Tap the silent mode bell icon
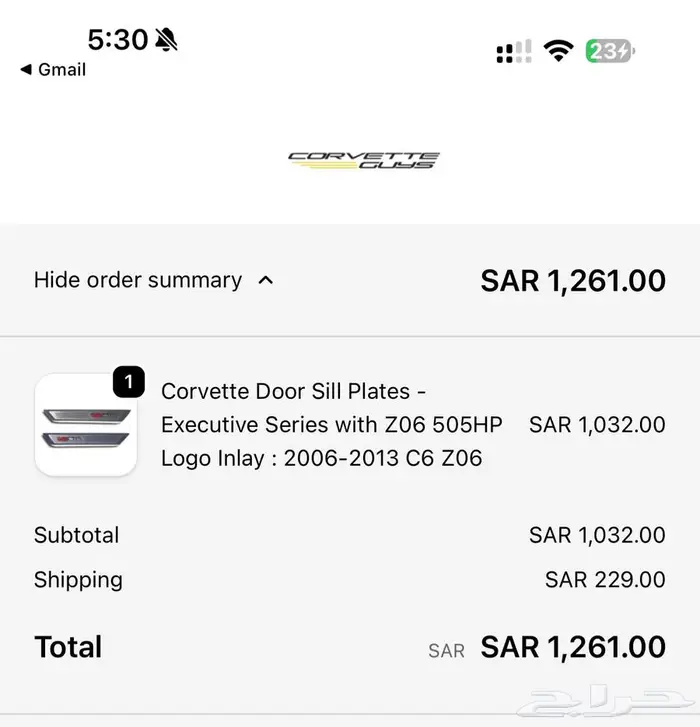700x727 pixels. pyautogui.click(x=166, y=40)
